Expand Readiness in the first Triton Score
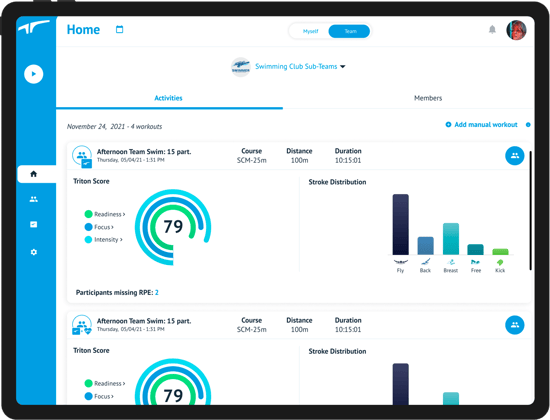Viewport: 550px width, 420px height. coord(109,214)
